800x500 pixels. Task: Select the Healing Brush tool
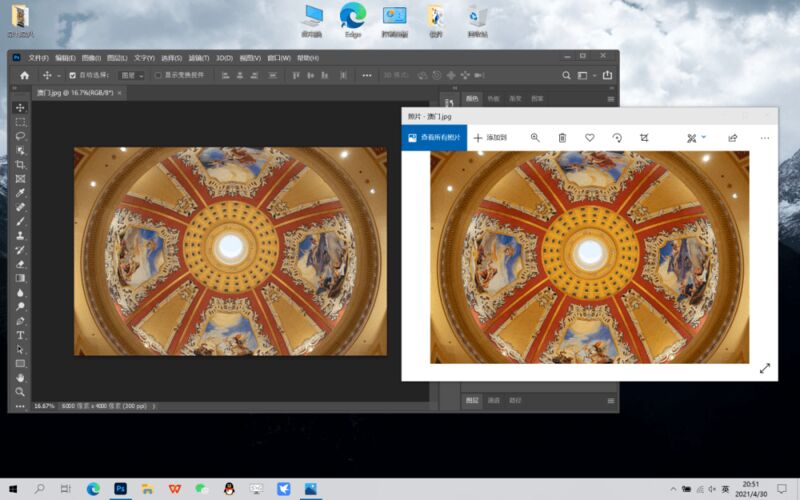(x=20, y=207)
